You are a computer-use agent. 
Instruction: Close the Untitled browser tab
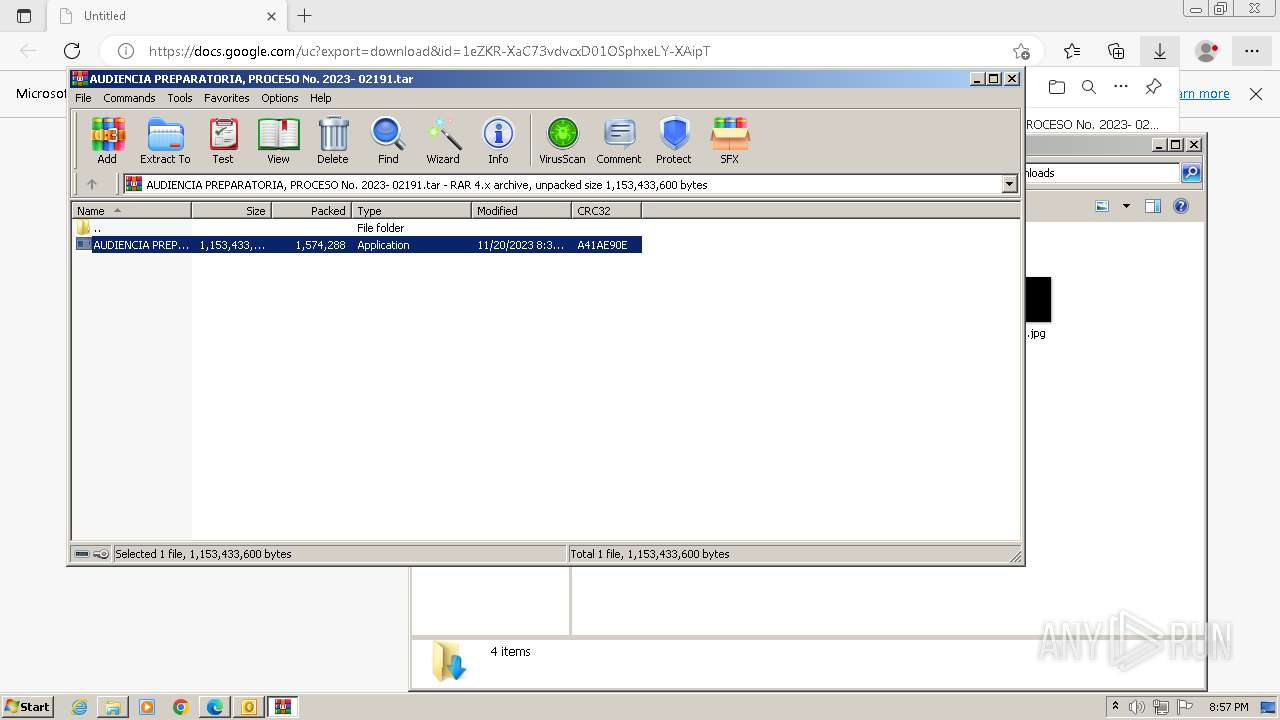271,16
